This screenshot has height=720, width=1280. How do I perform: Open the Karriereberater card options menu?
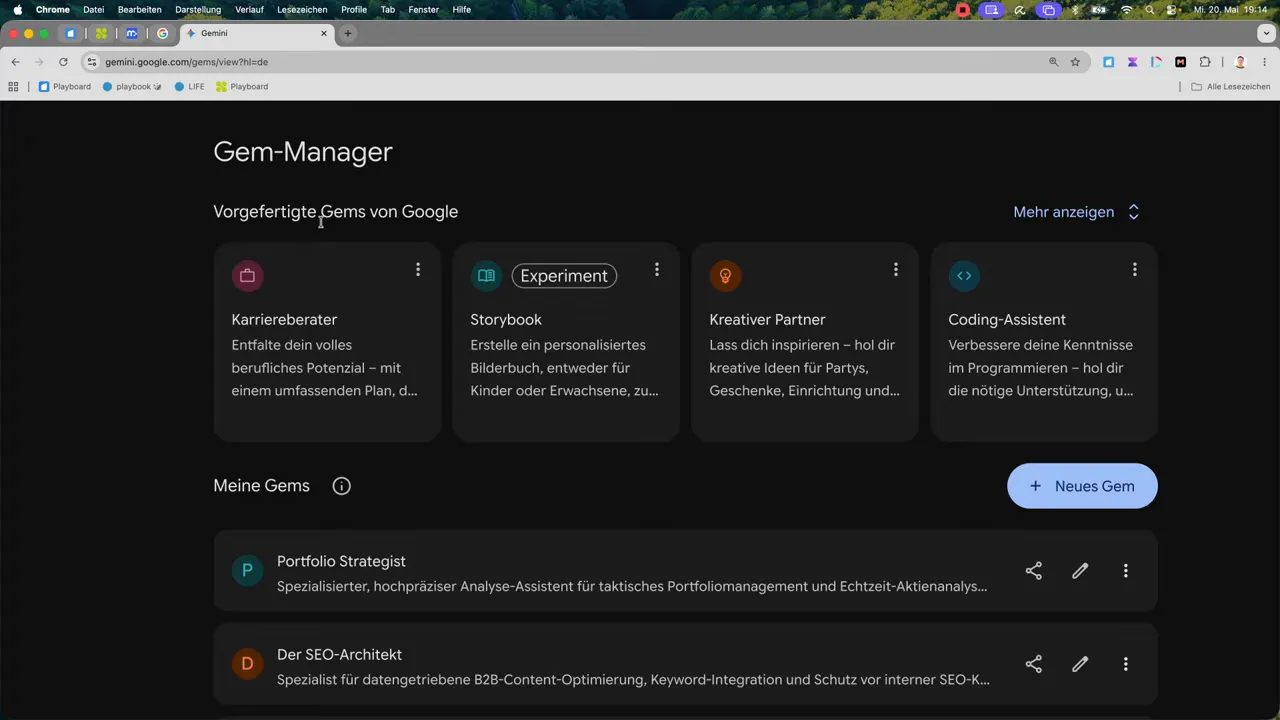pos(418,269)
